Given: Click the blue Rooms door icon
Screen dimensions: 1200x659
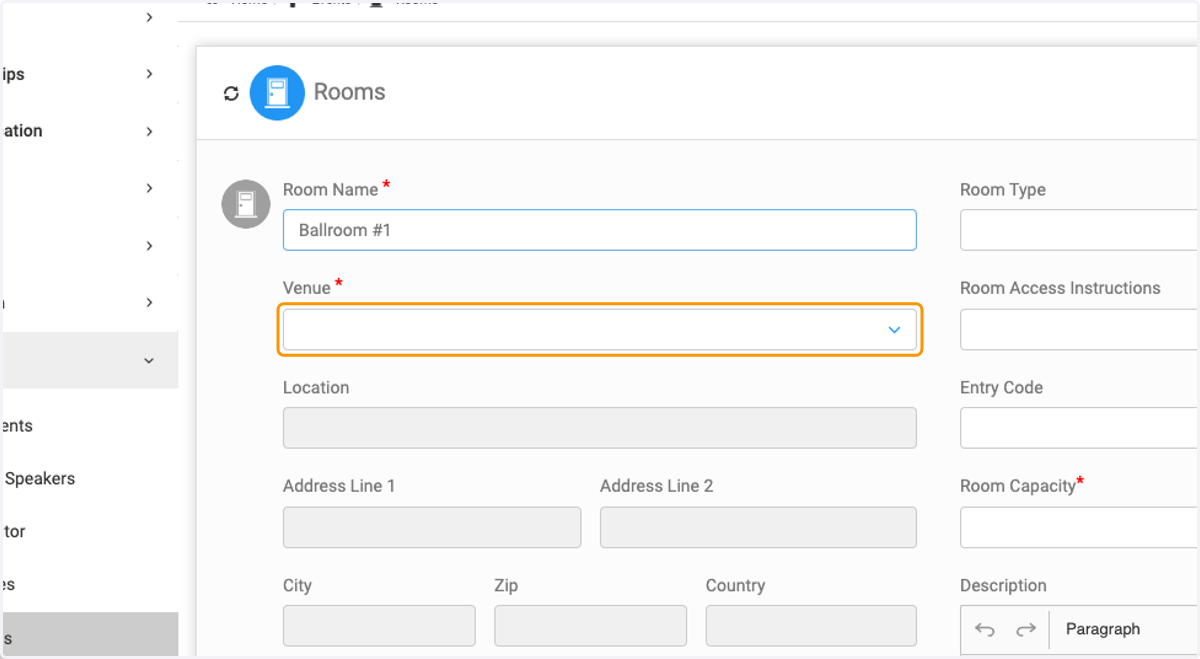Looking at the screenshot, I should click(277, 93).
